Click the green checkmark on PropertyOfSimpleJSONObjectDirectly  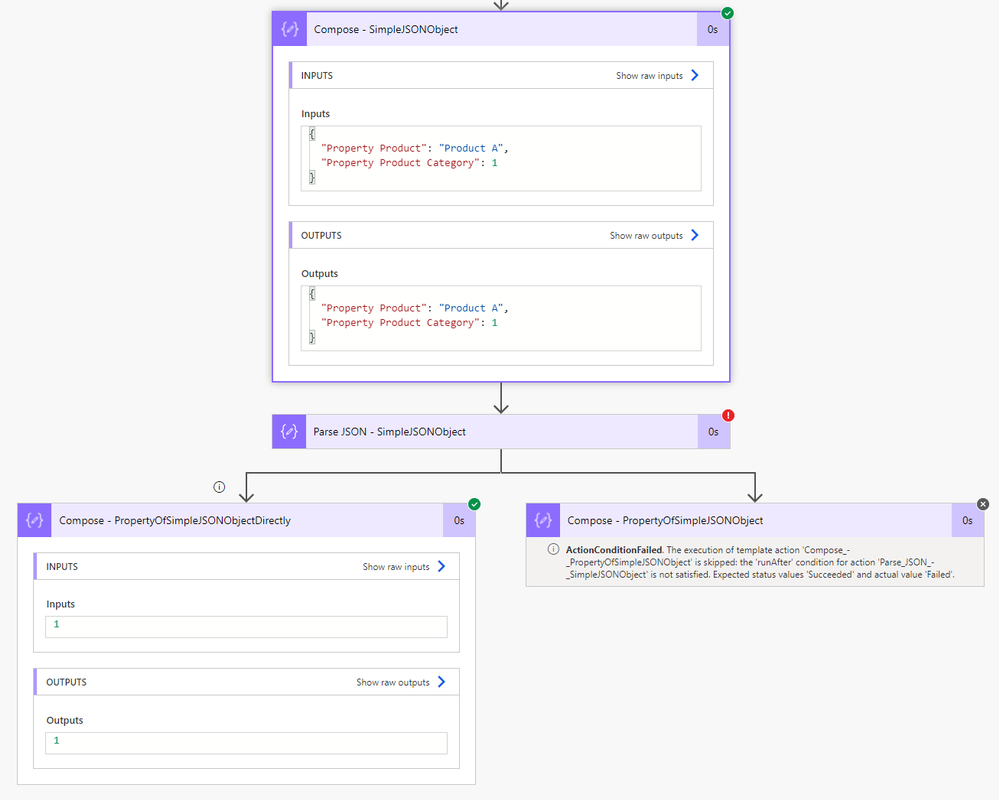pos(474,504)
